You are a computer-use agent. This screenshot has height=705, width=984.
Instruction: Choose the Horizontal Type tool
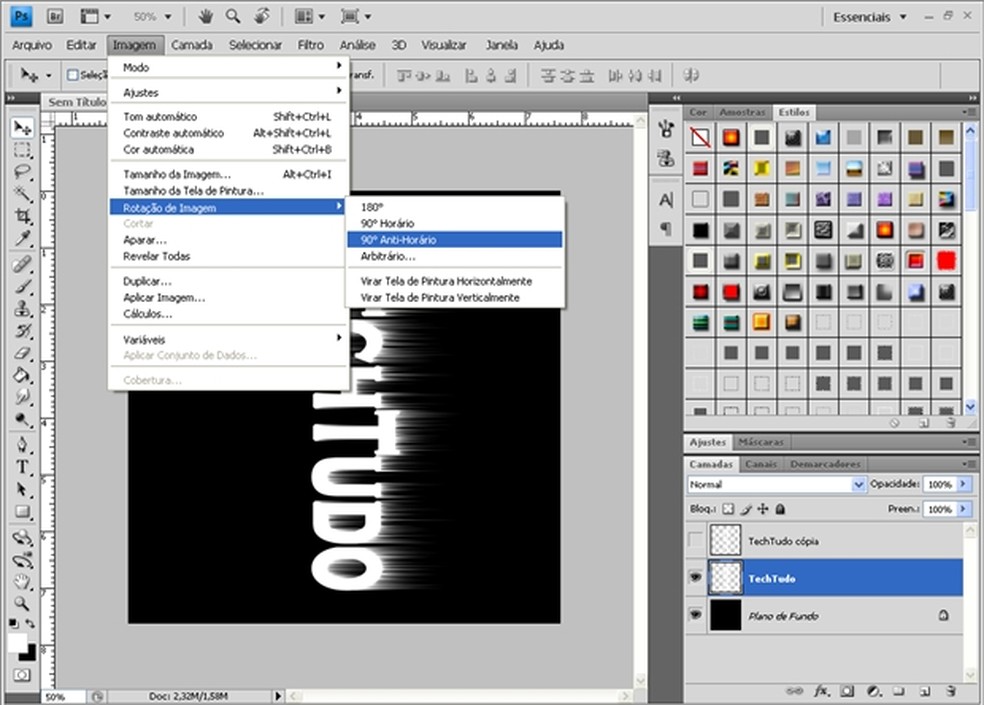tap(22, 468)
